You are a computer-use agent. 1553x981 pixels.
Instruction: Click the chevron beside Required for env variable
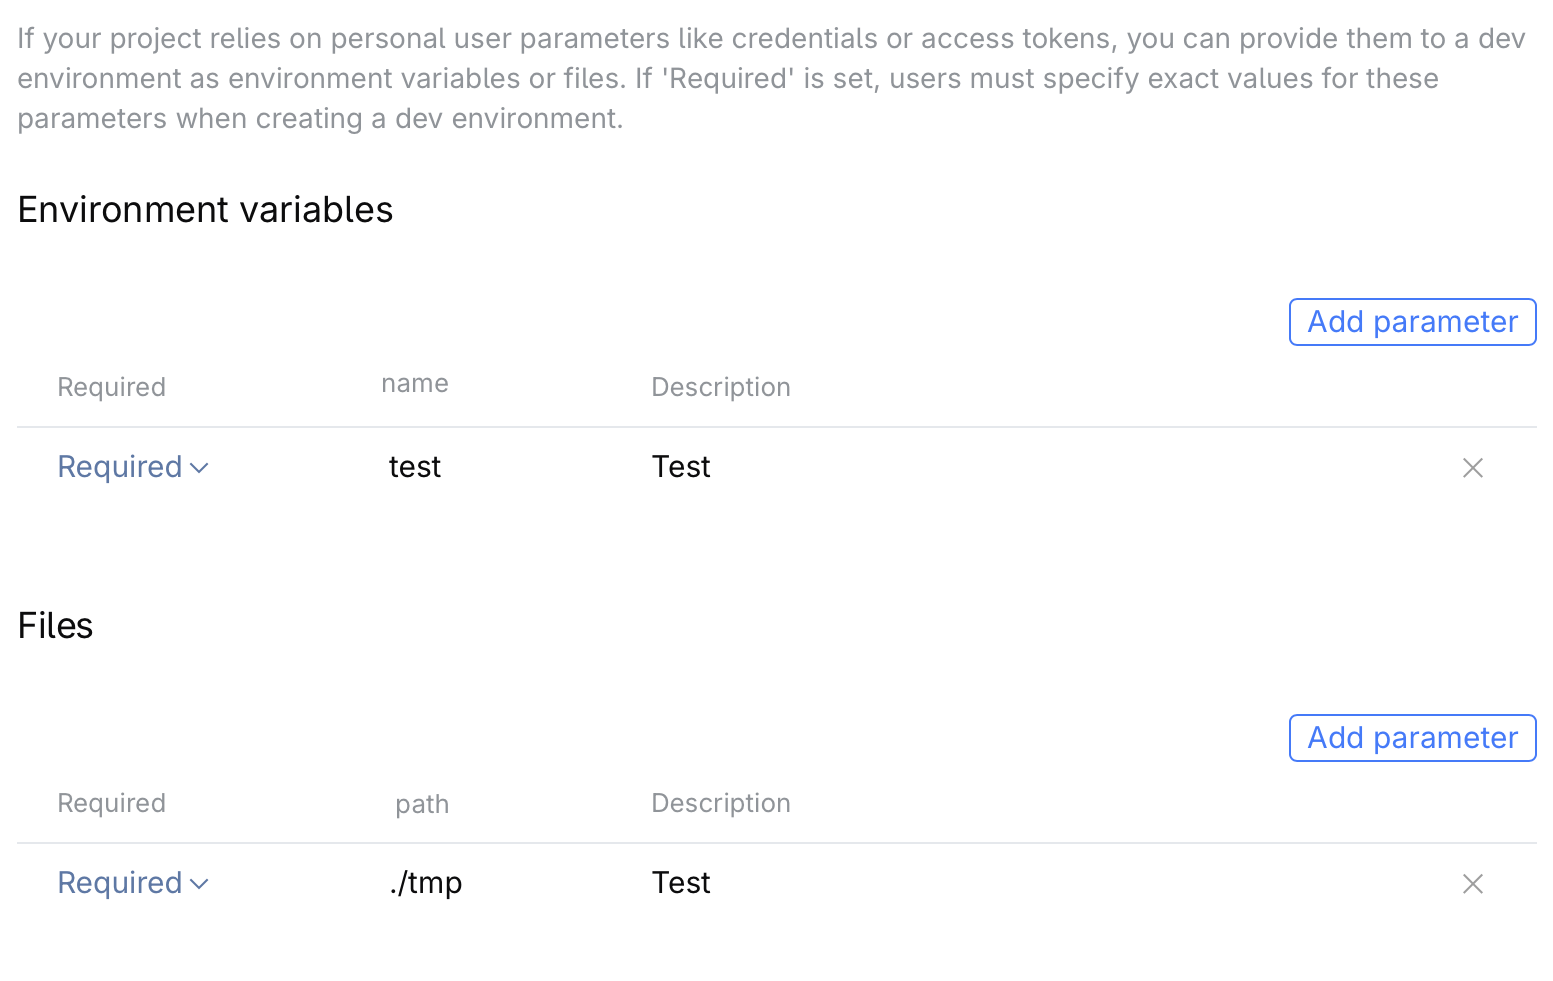point(200,468)
